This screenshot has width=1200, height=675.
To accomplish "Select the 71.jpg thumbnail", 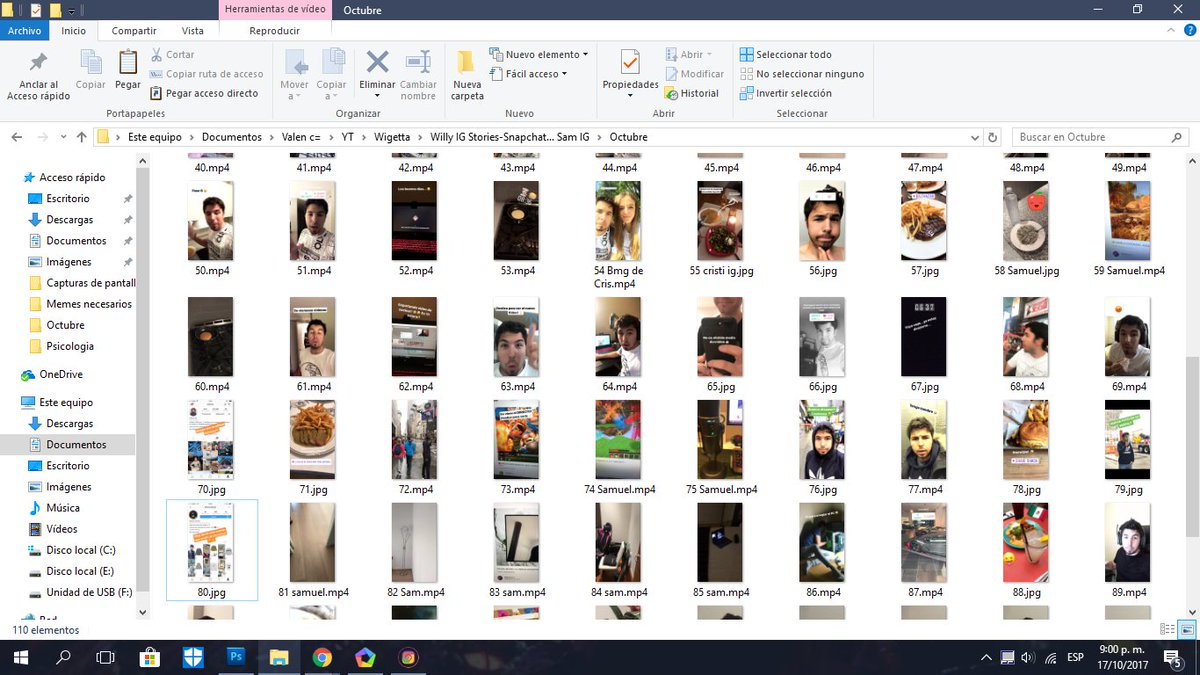I will (x=312, y=440).
